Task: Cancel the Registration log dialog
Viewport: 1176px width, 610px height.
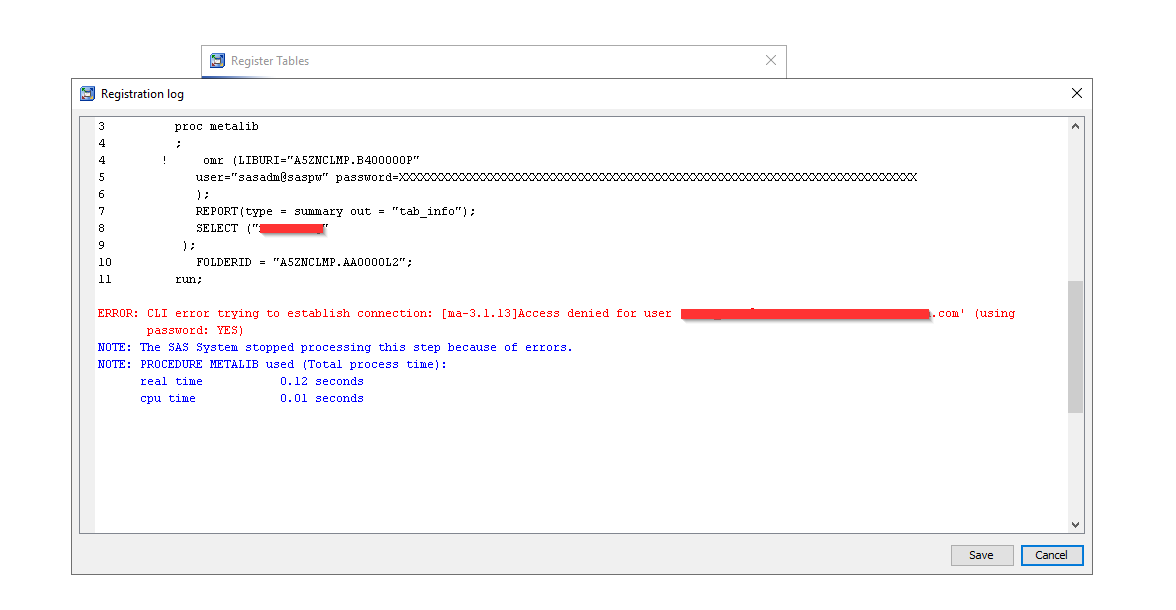Action: pos(1052,555)
